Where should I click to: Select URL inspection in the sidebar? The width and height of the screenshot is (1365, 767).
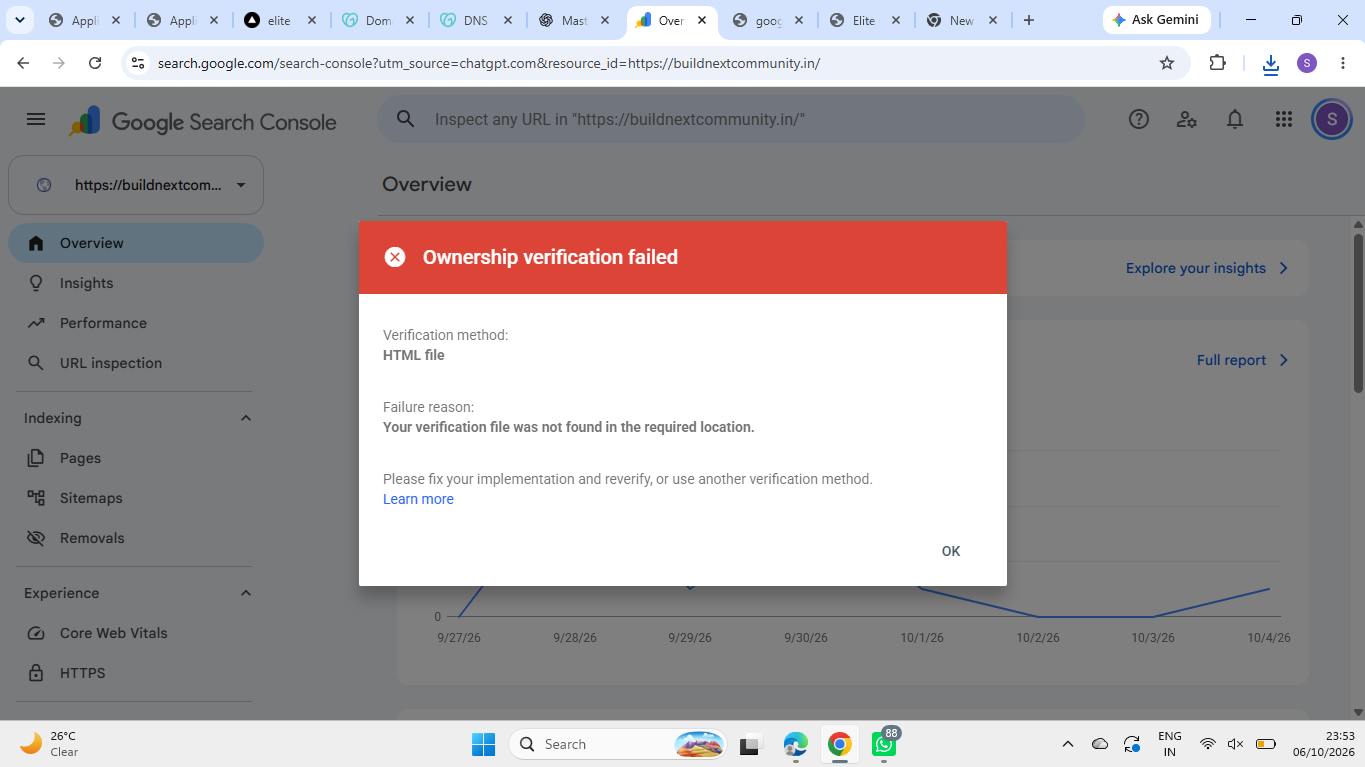coord(136,363)
